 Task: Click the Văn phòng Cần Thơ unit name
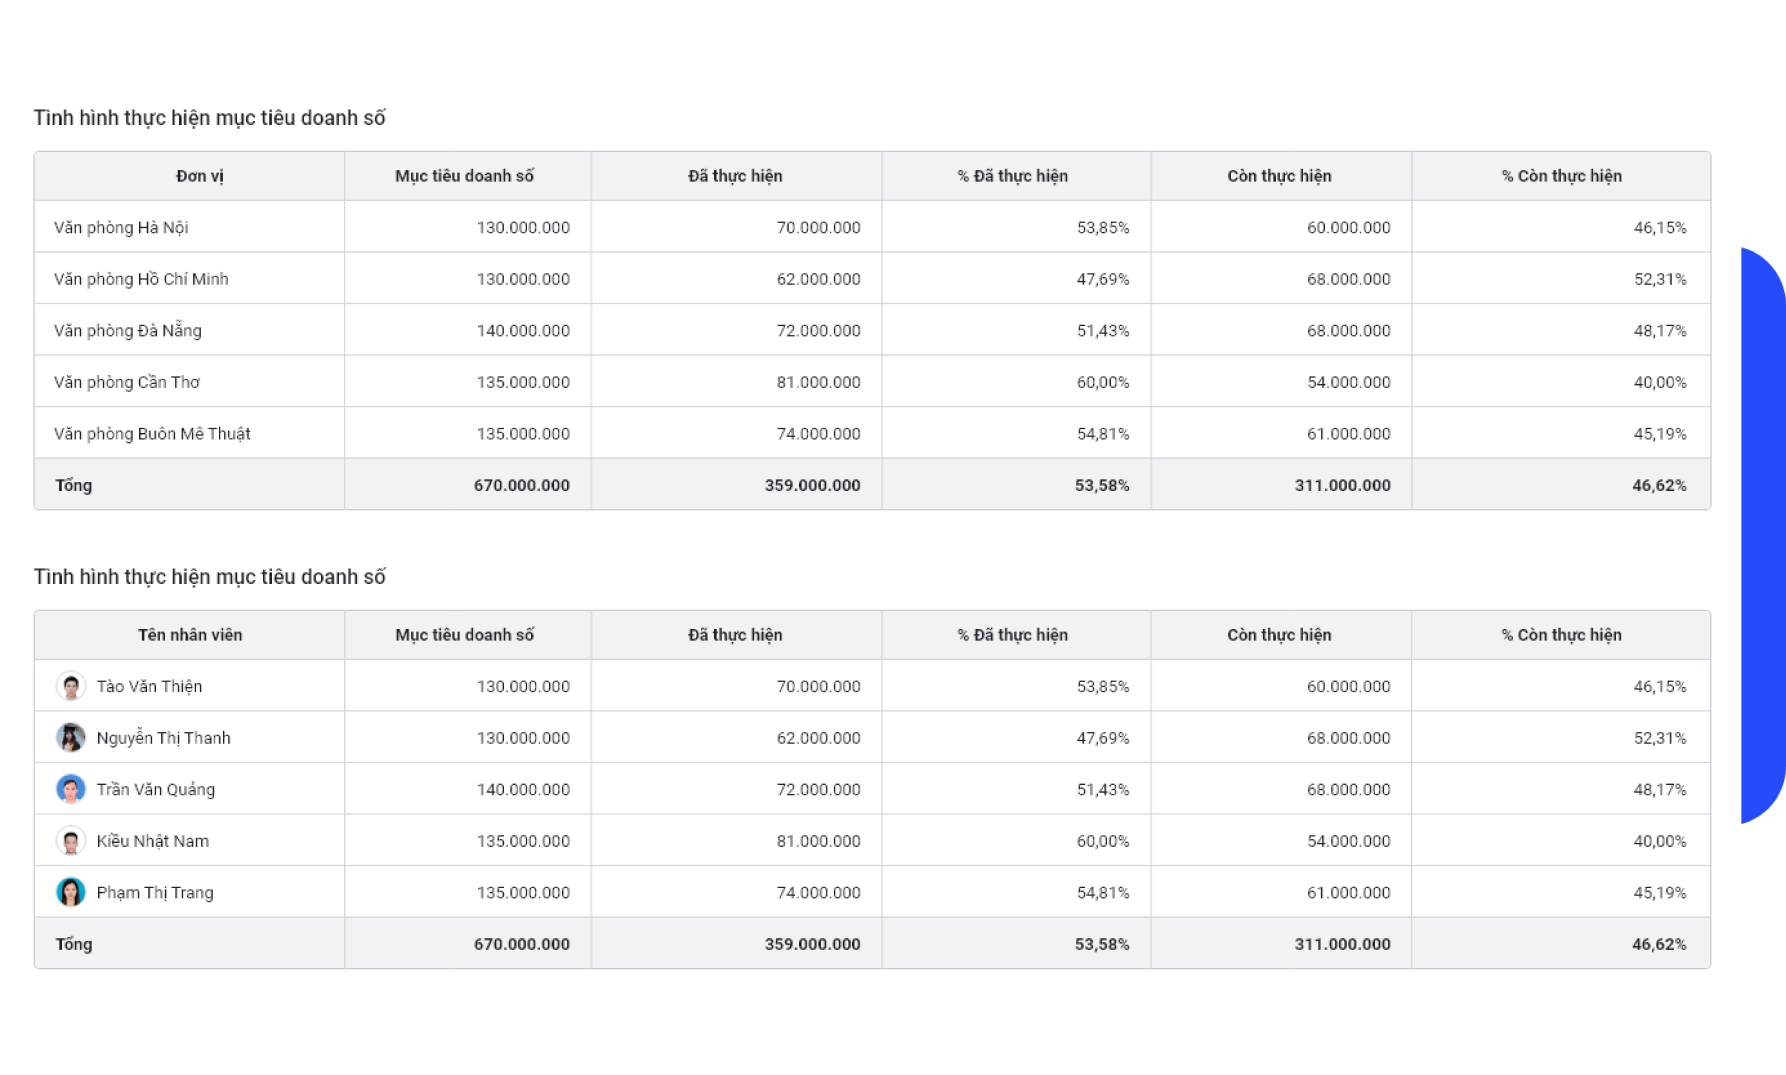[x=127, y=382]
